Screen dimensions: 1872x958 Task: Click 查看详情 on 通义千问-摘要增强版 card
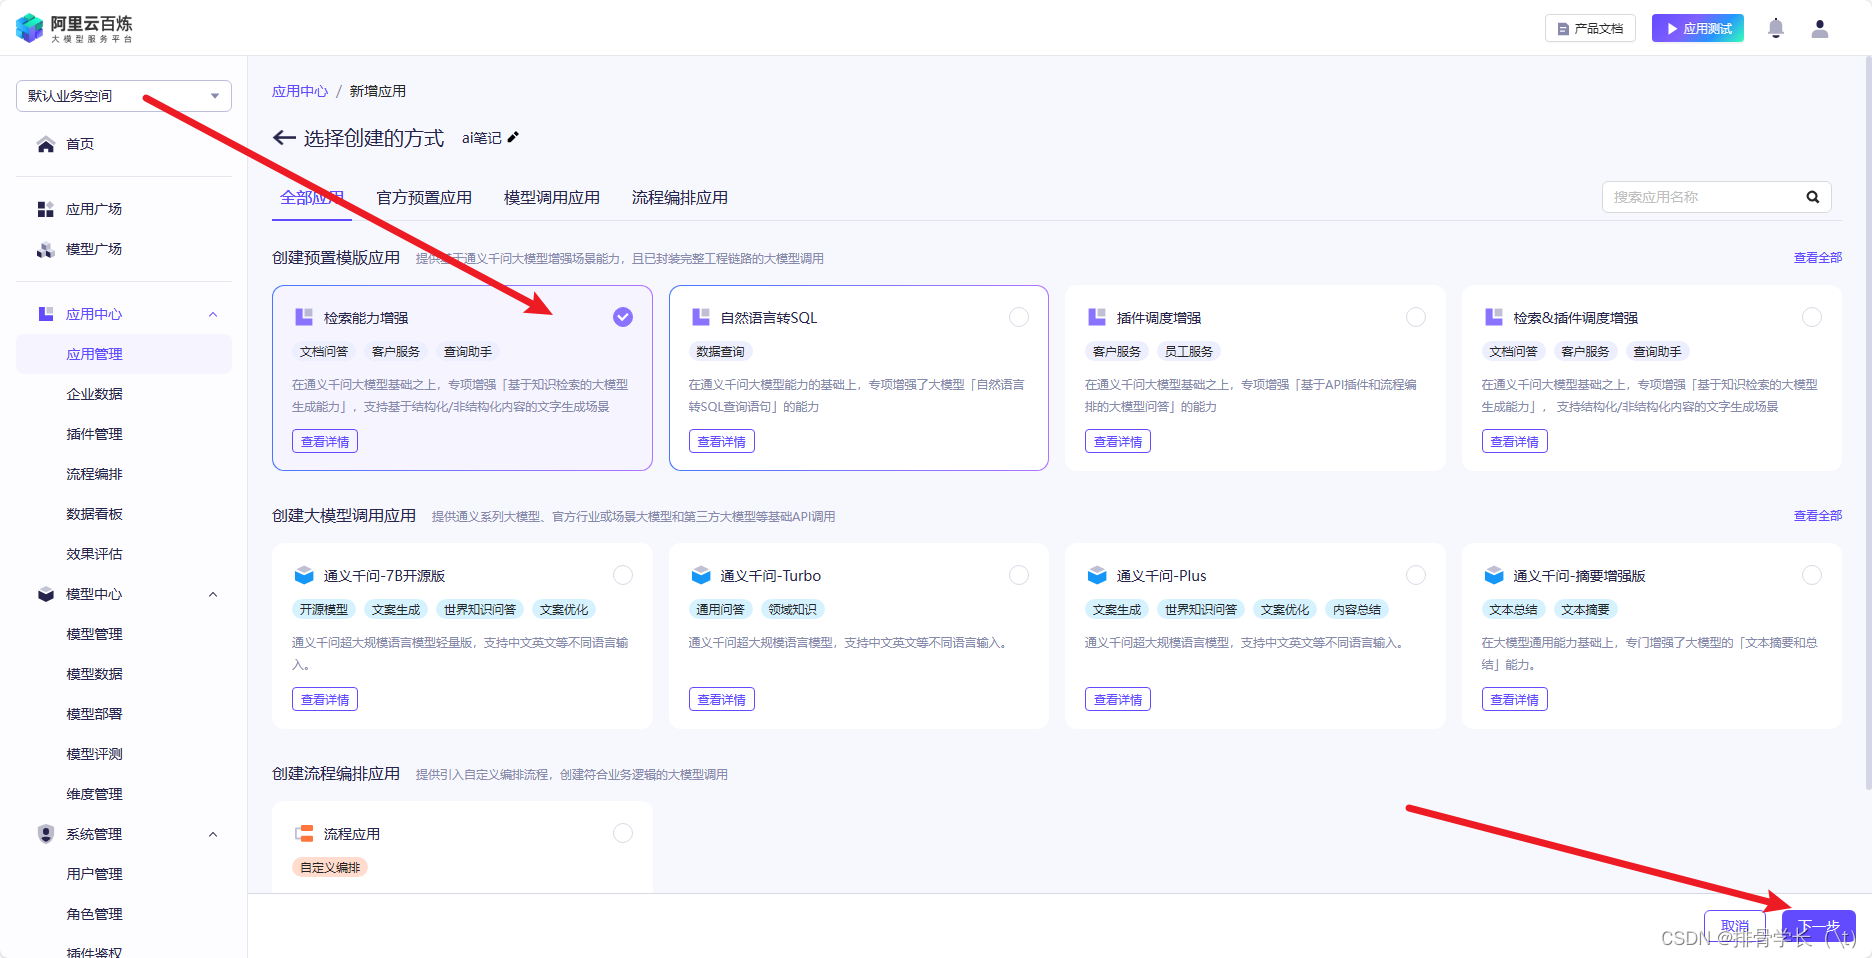click(1514, 699)
